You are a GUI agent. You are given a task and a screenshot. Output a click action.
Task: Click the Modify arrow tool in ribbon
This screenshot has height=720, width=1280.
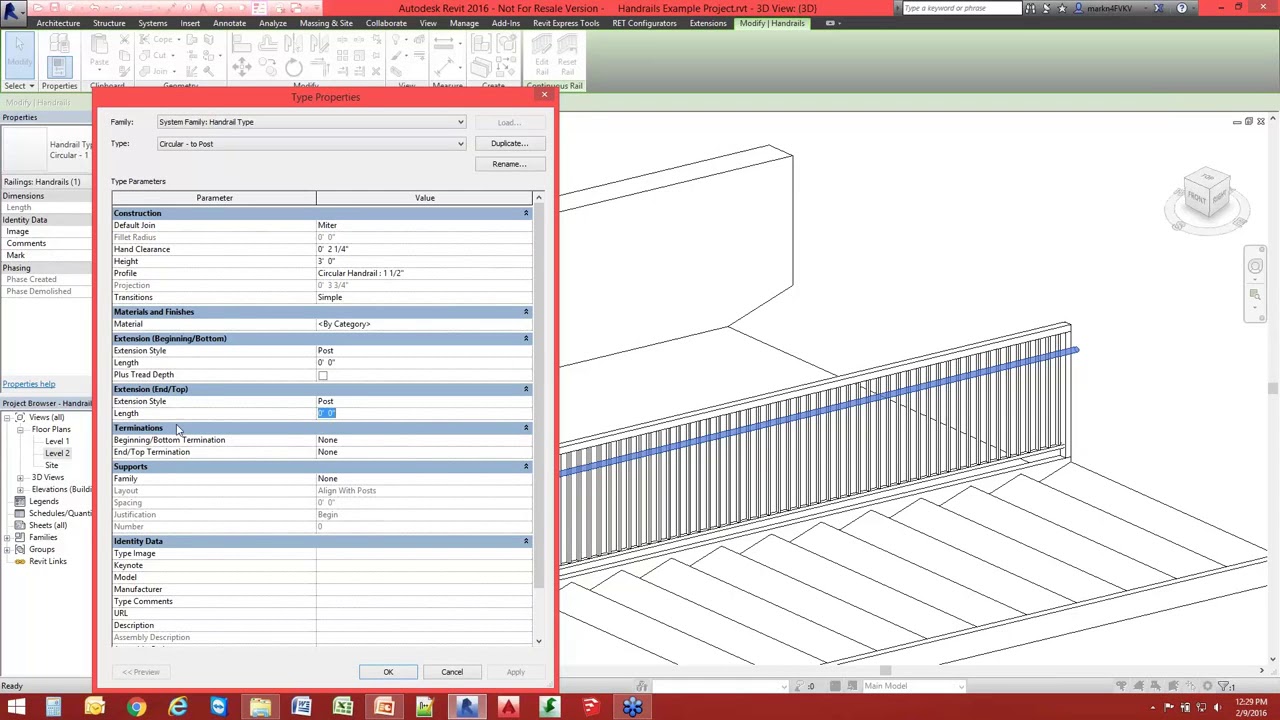(19, 54)
